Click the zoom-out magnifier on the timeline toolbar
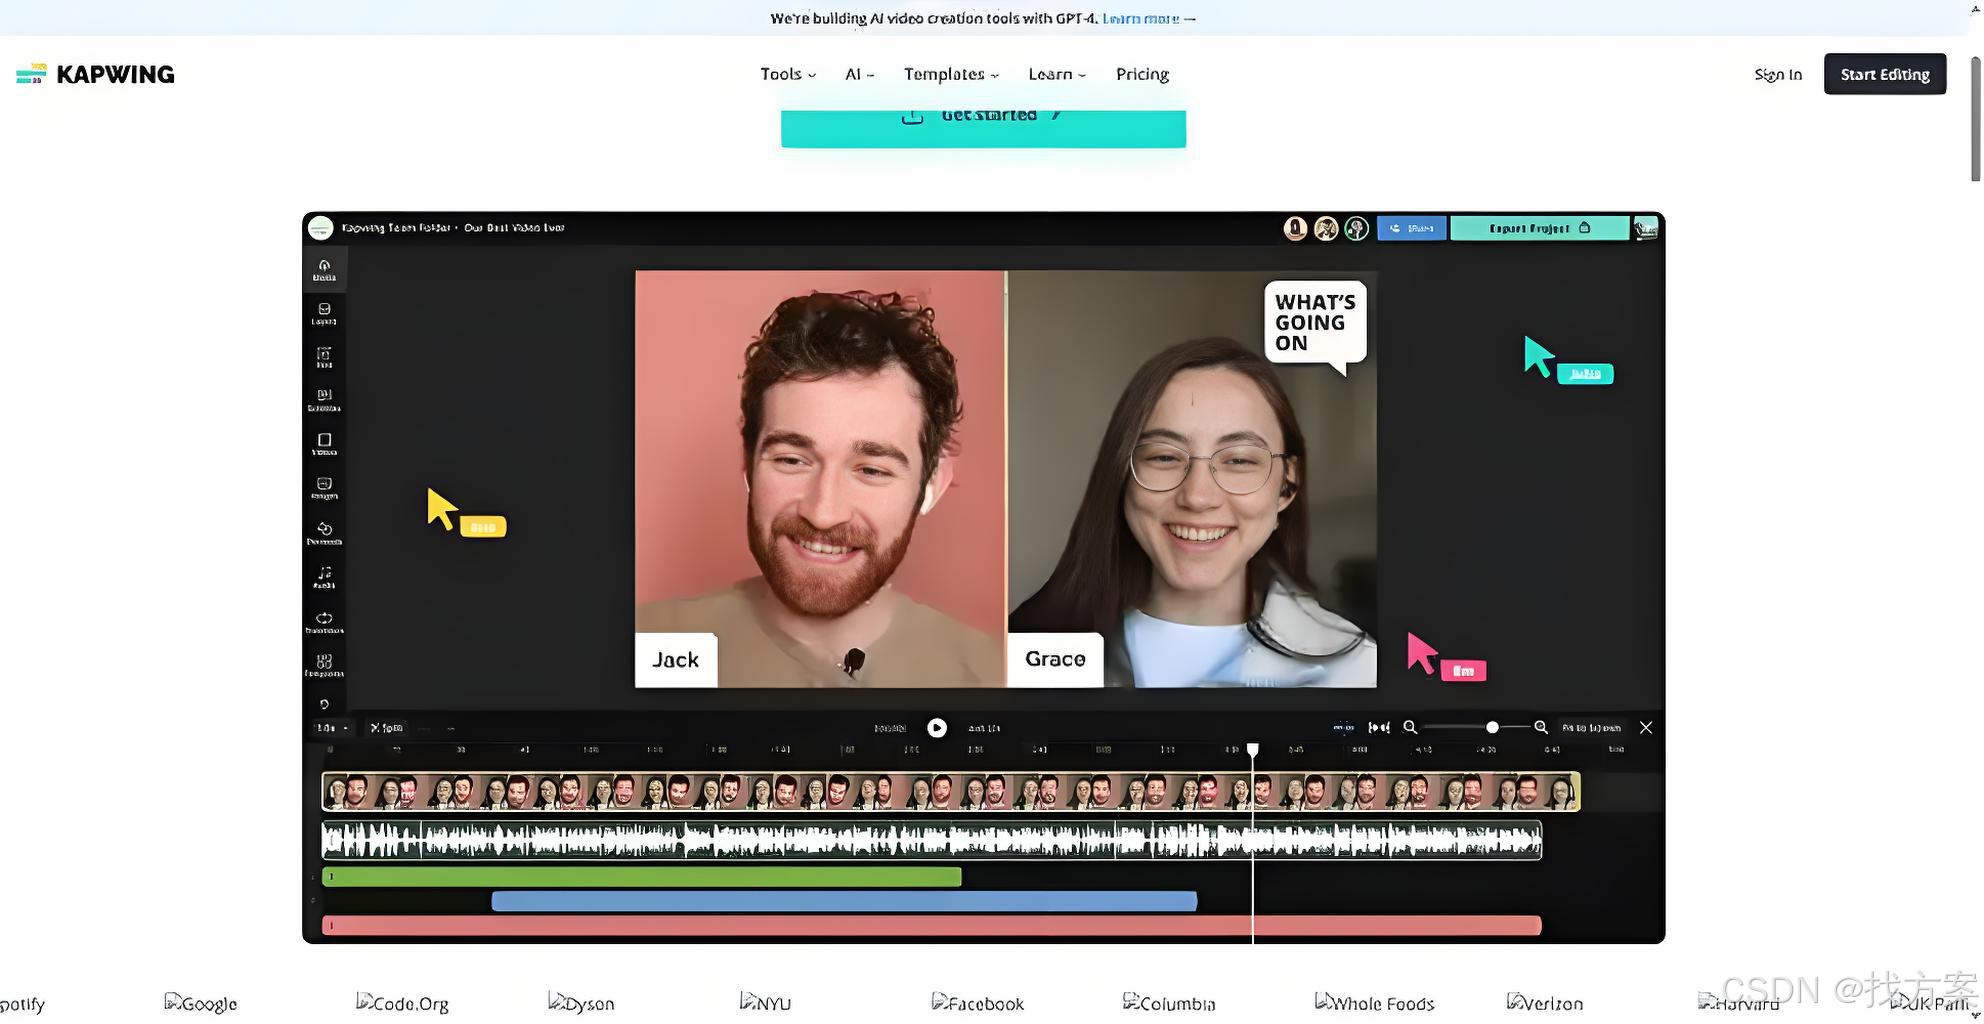 1410,728
